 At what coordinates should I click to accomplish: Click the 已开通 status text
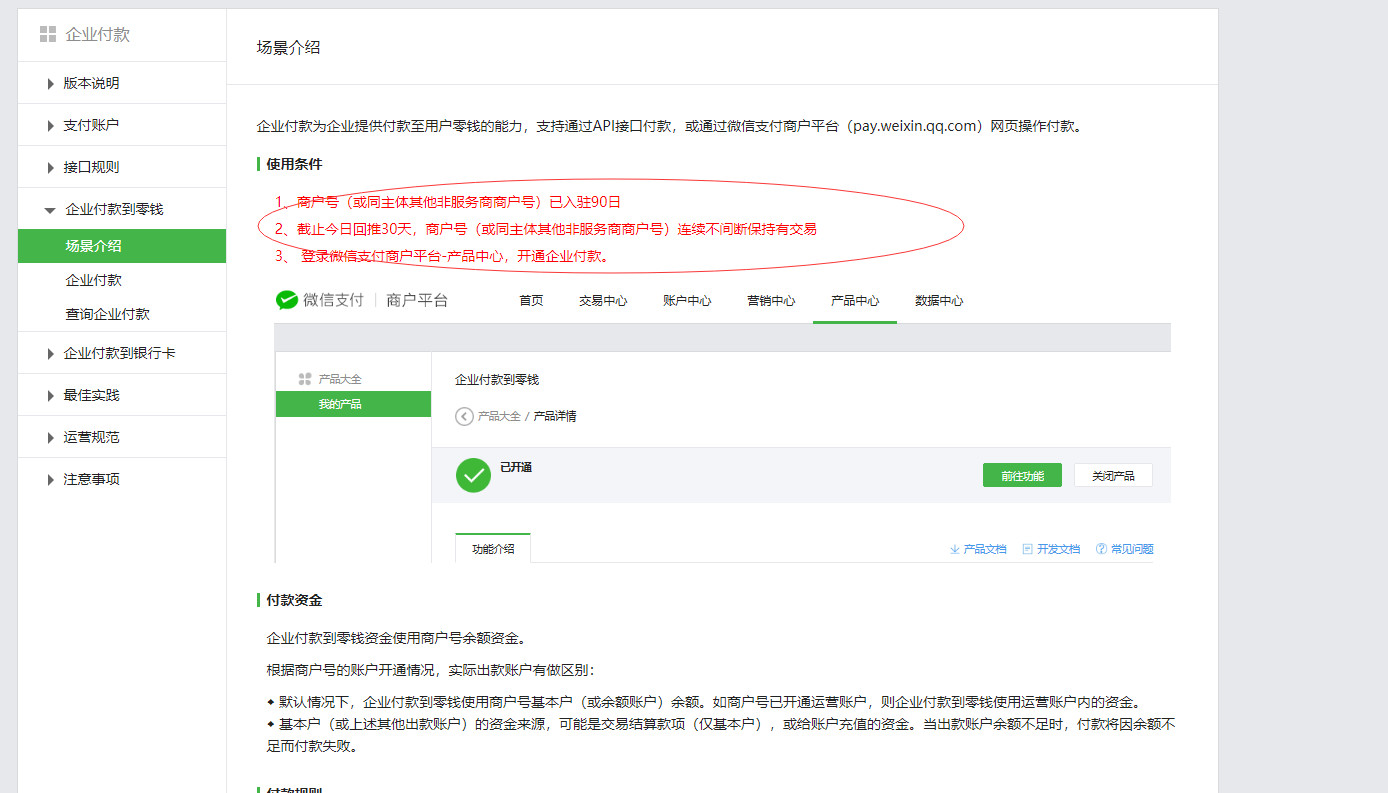coord(516,467)
